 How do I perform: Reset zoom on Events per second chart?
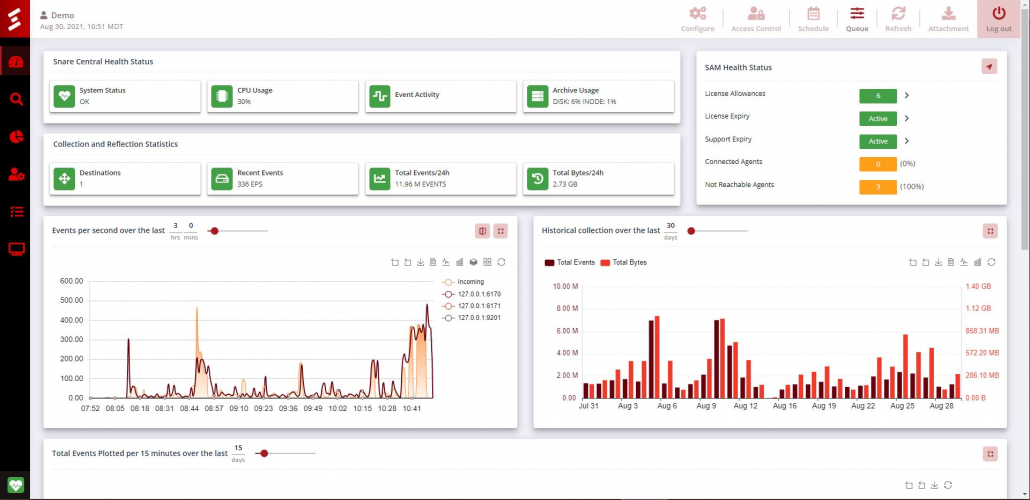408,262
